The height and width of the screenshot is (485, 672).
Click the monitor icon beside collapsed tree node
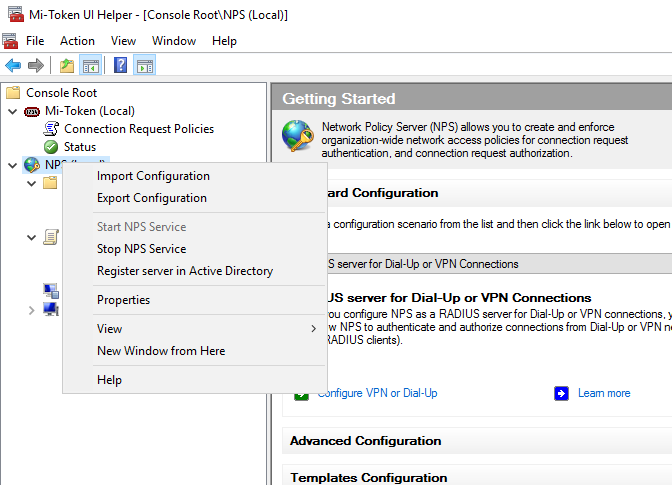51,309
